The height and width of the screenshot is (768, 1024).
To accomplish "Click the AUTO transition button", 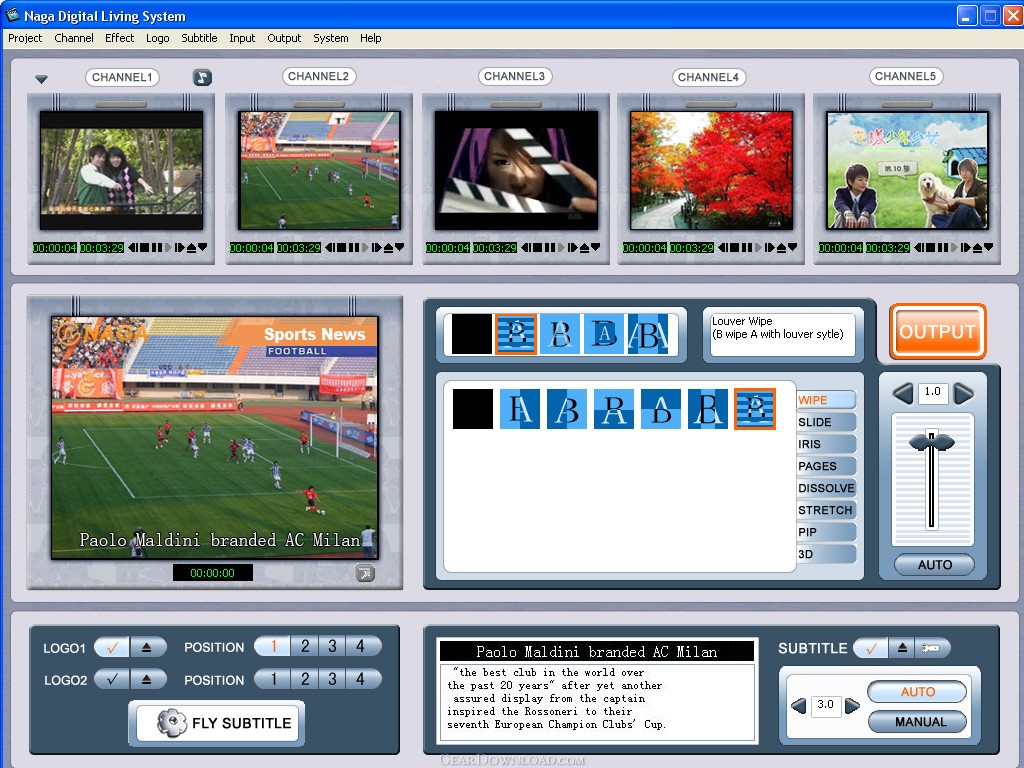I will coord(935,564).
